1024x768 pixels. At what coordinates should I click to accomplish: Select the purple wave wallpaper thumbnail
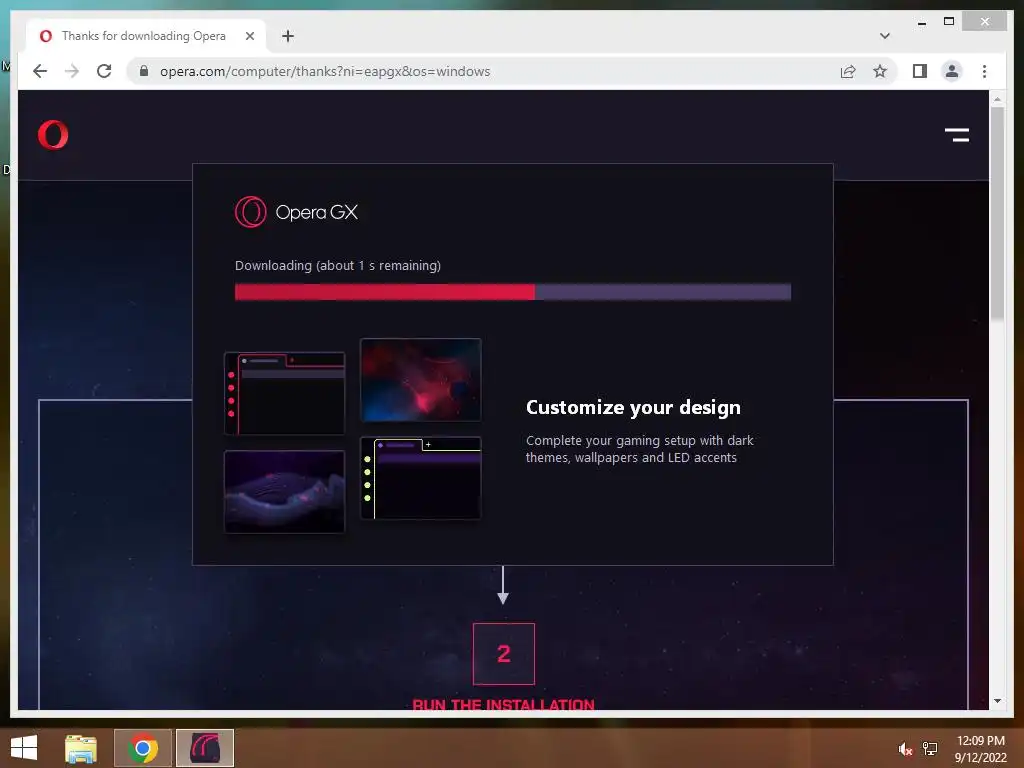284,492
